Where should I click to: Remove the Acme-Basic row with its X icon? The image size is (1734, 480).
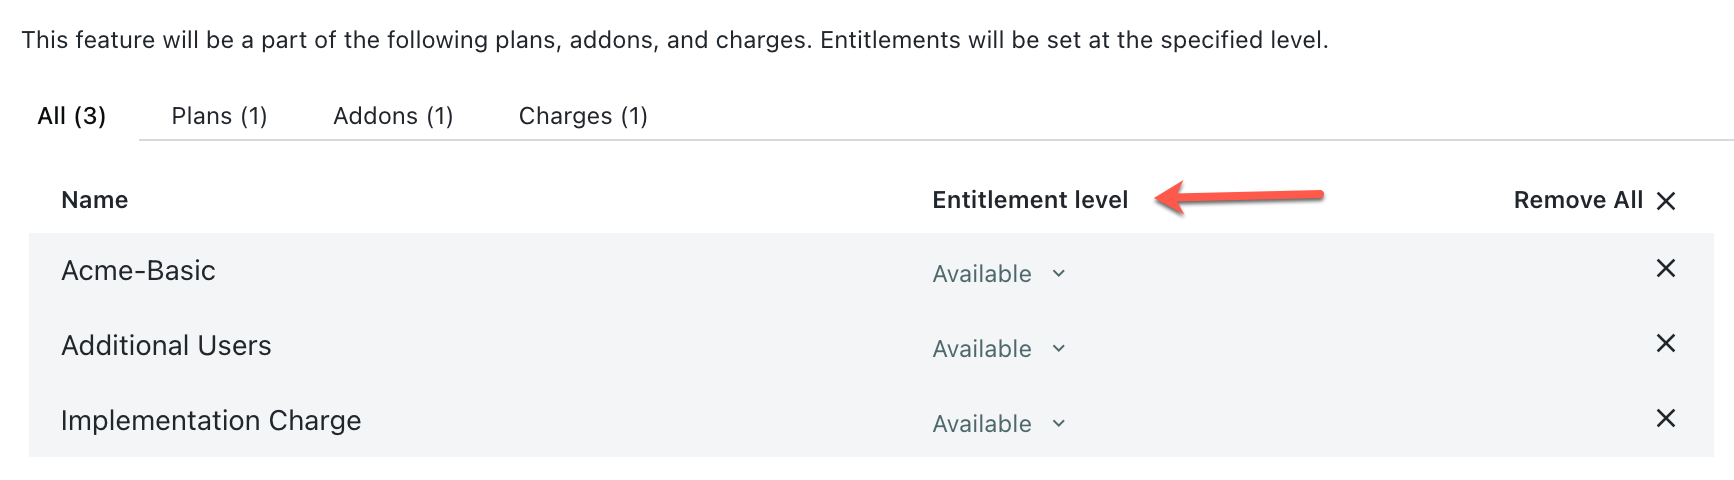tap(1665, 268)
